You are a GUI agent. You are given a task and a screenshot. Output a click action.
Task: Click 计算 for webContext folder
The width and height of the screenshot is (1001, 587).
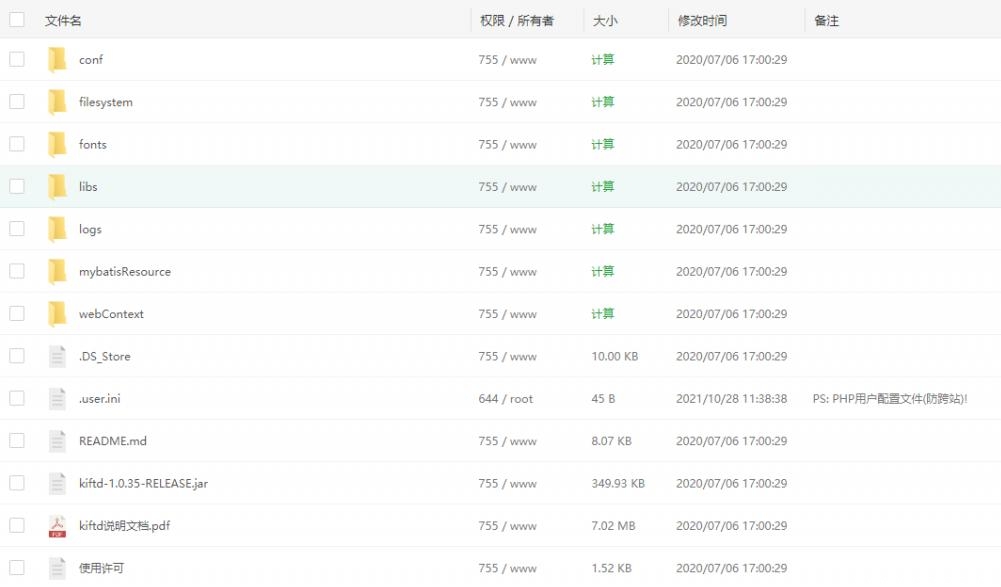click(603, 314)
